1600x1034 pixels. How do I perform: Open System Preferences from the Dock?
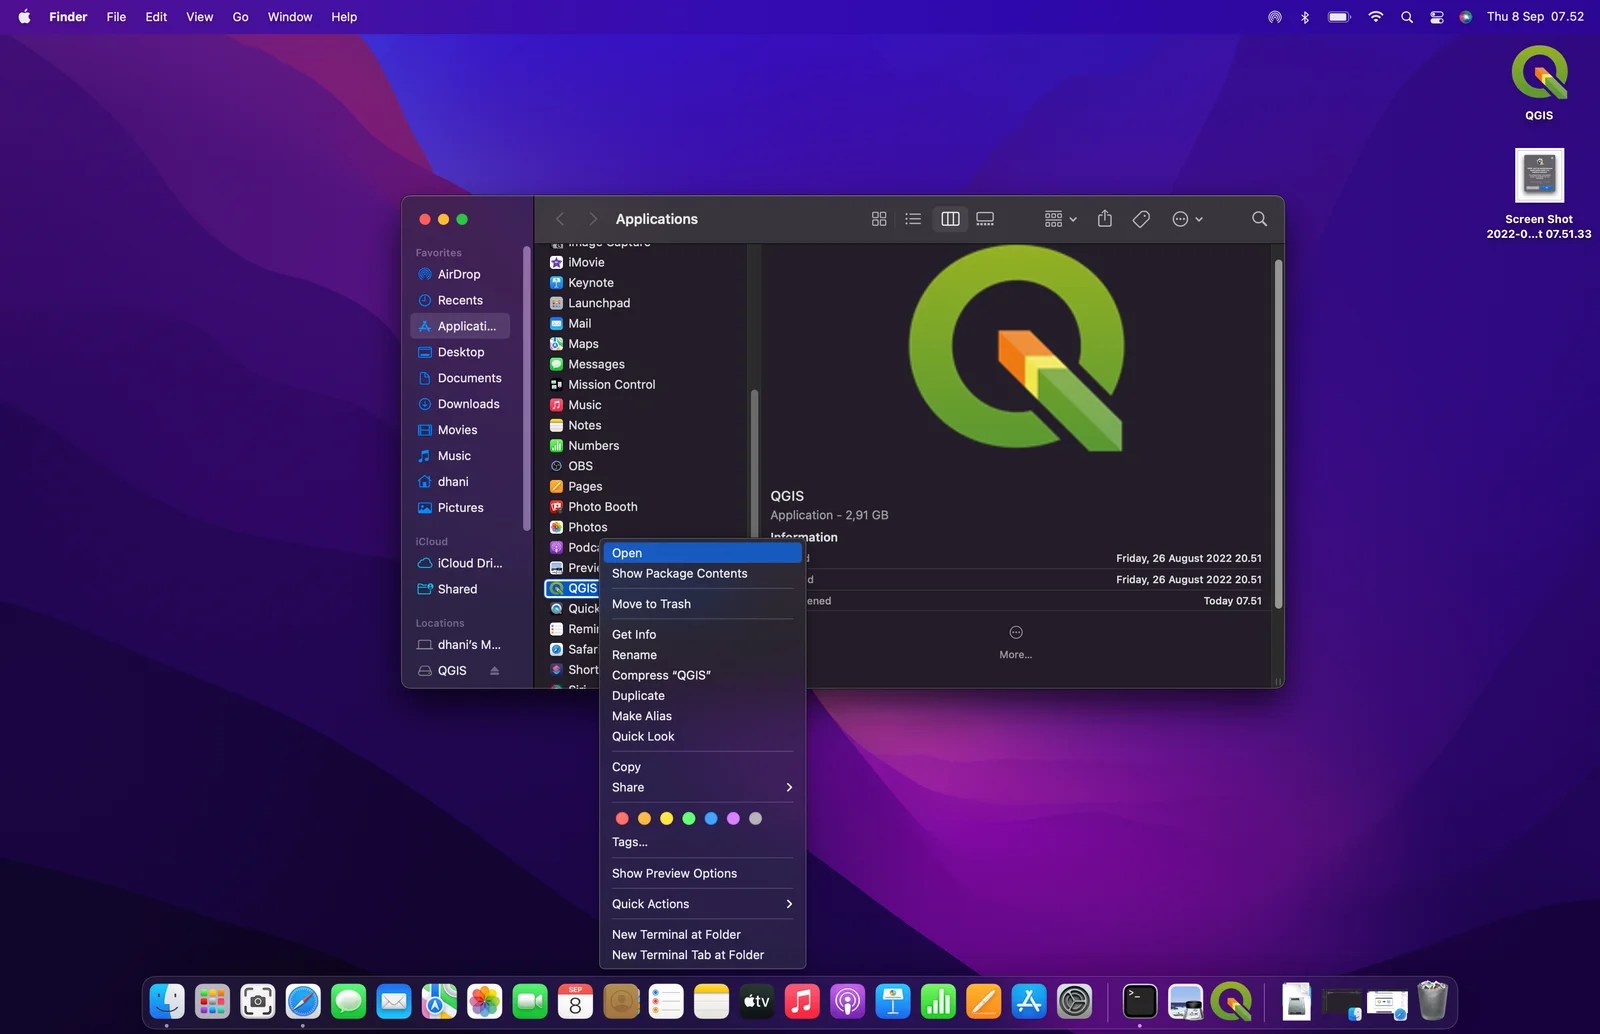tap(1074, 1001)
